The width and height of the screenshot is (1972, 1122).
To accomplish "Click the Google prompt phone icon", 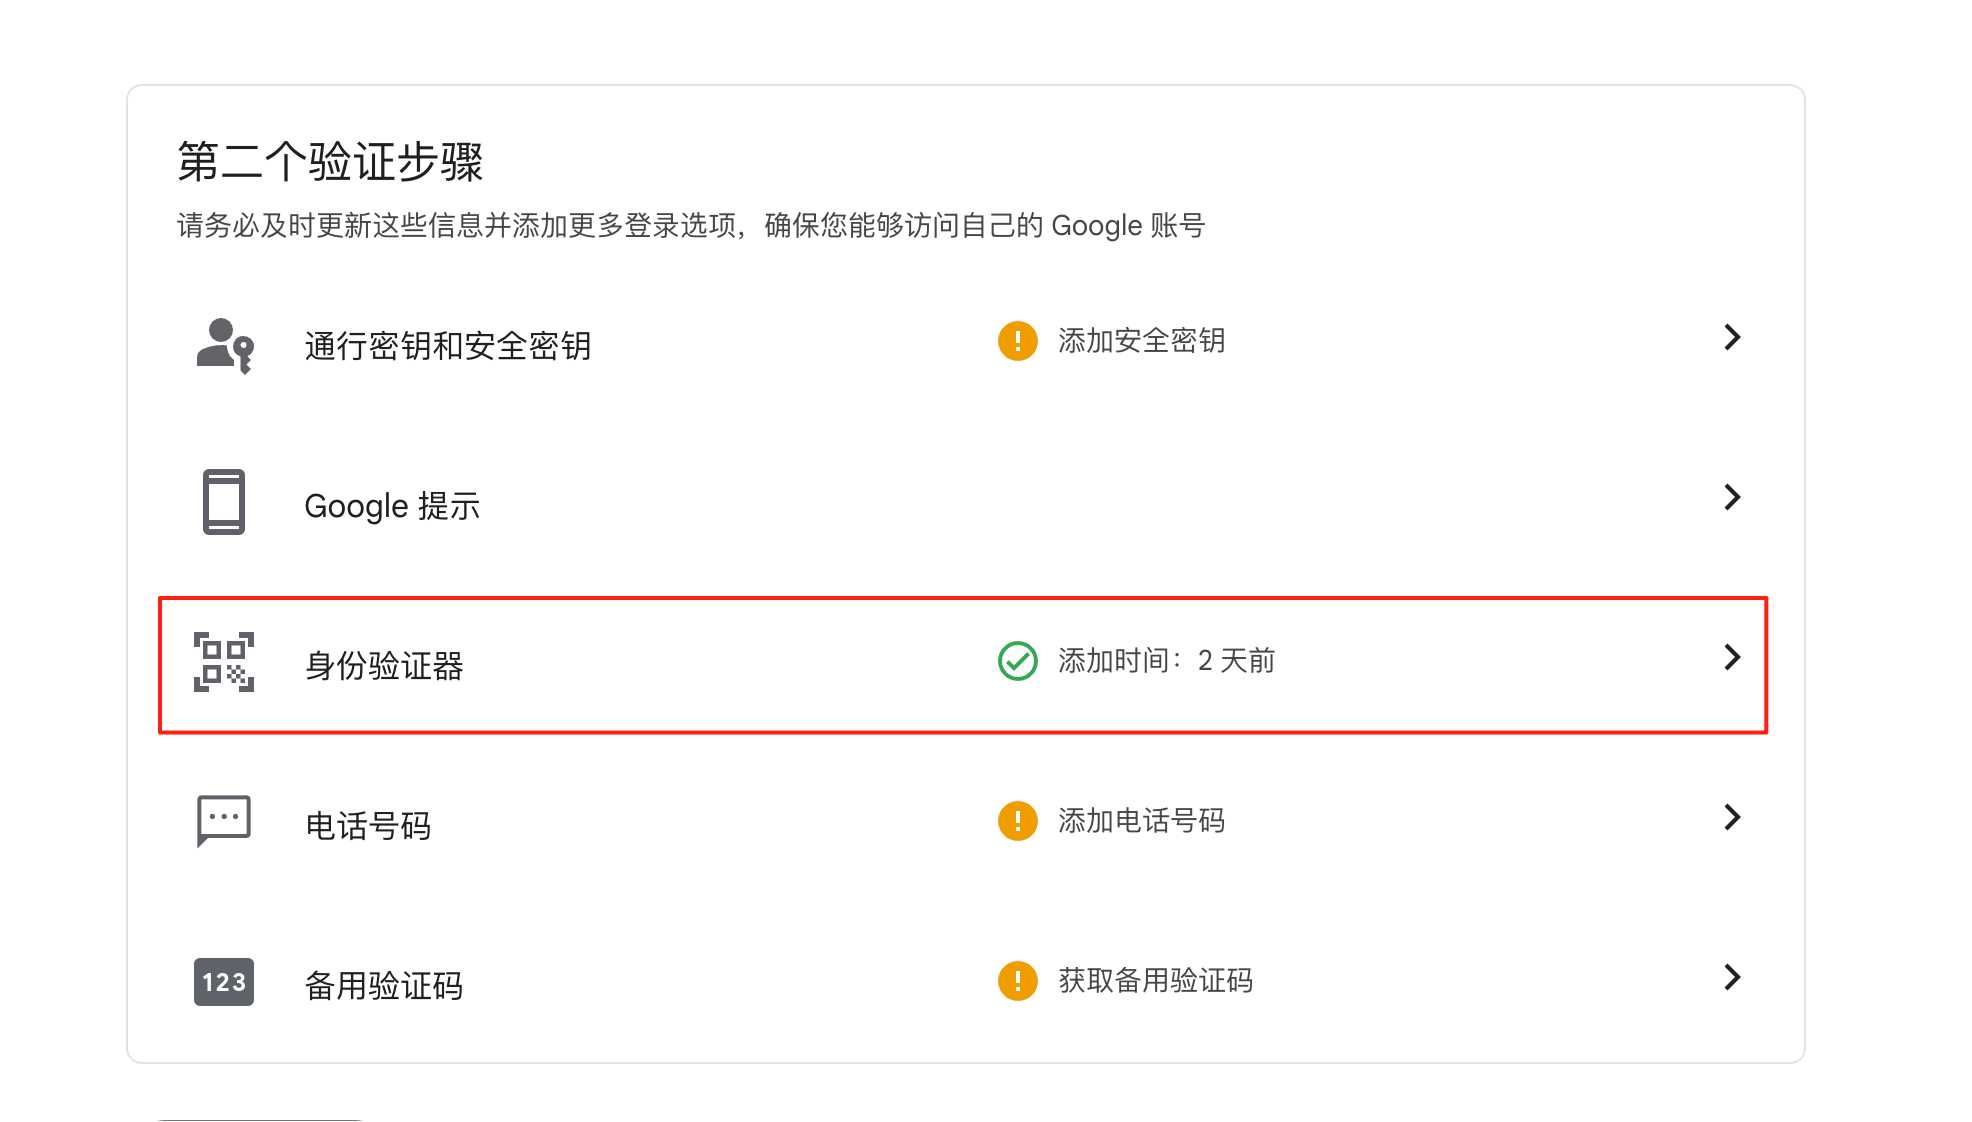I will pos(224,502).
